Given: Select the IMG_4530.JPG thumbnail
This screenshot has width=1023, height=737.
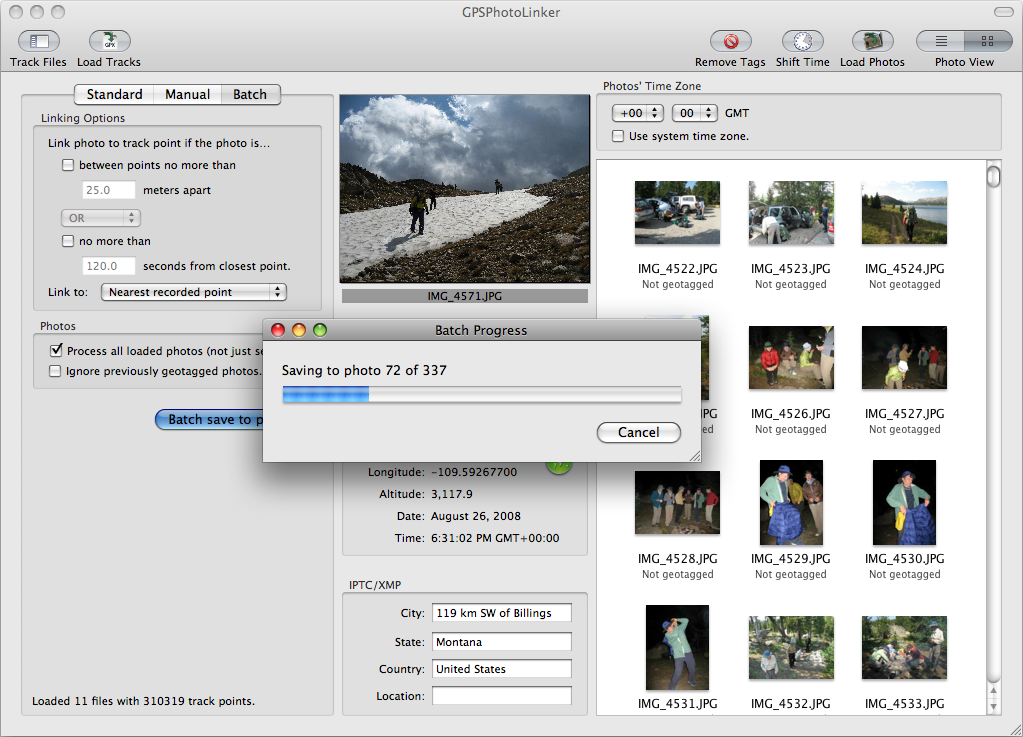Looking at the screenshot, I should (x=904, y=502).
